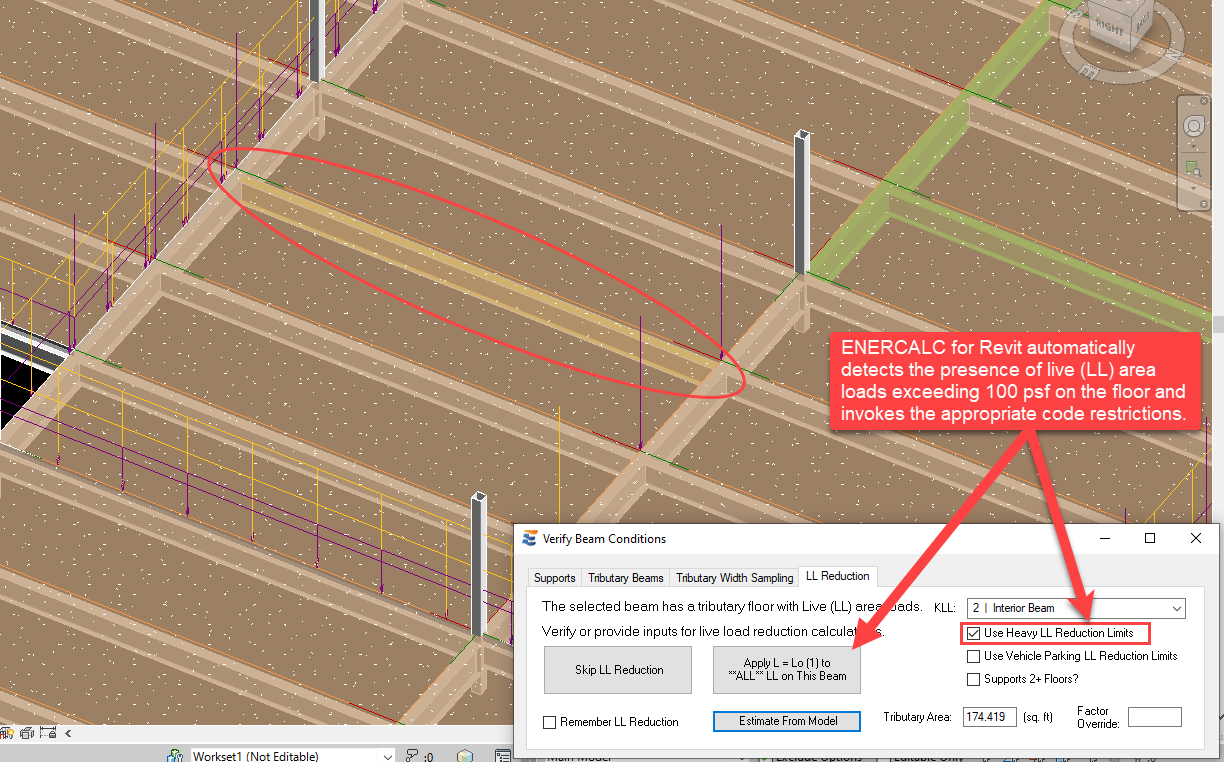
Task: Click the ENERCALC icon in dialog title bar
Action: tap(530, 539)
